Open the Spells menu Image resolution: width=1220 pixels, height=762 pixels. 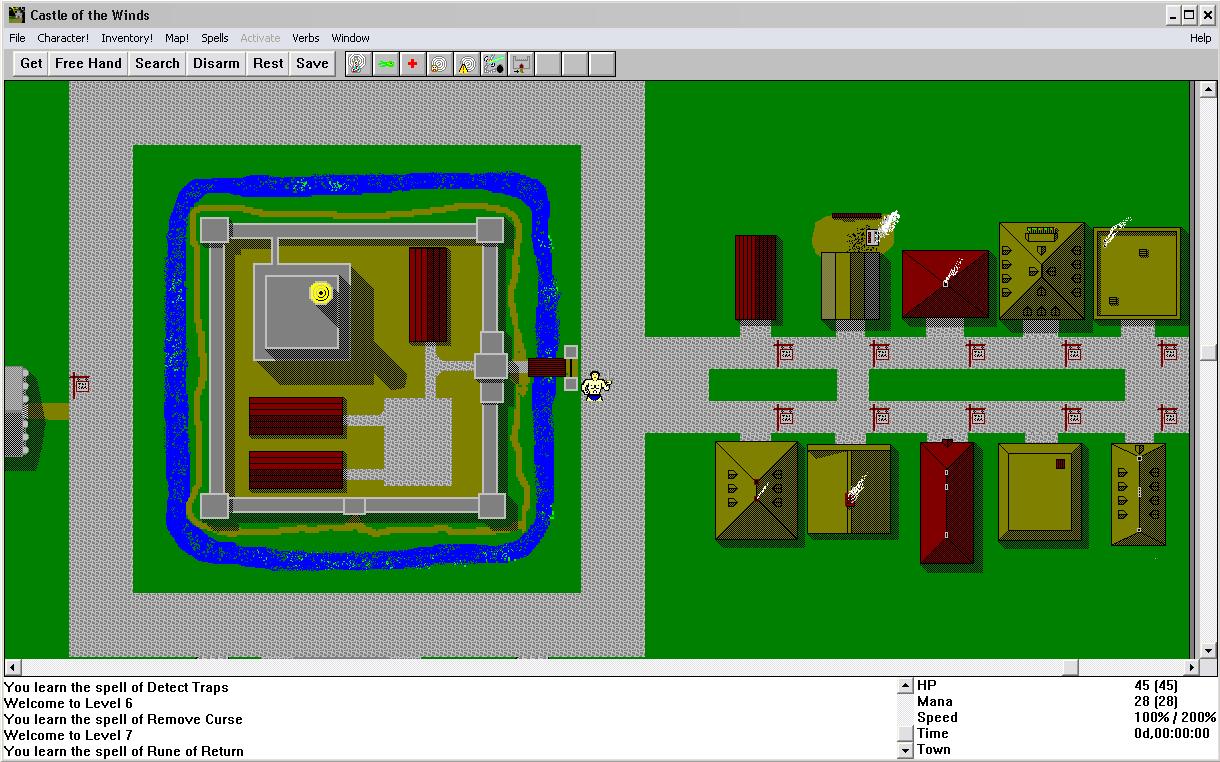pyautogui.click(x=214, y=38)
